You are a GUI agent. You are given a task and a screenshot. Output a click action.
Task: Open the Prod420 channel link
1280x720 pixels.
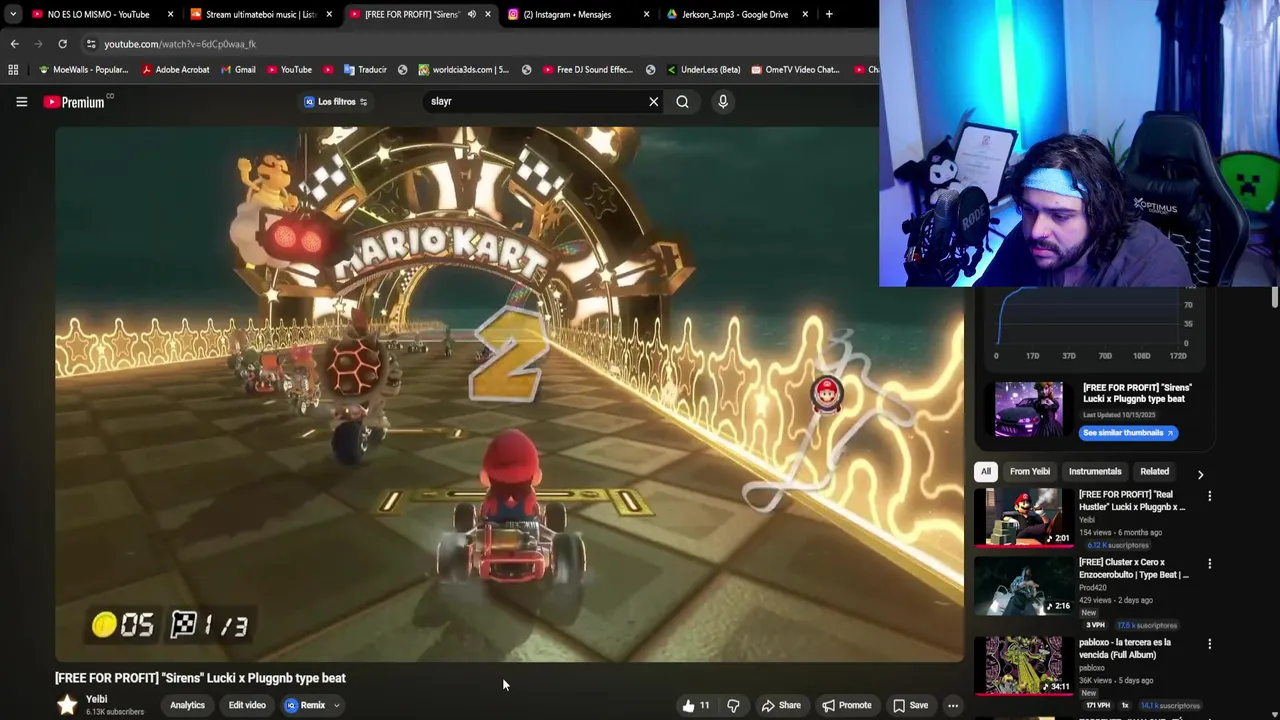(x=1094, y=588)
